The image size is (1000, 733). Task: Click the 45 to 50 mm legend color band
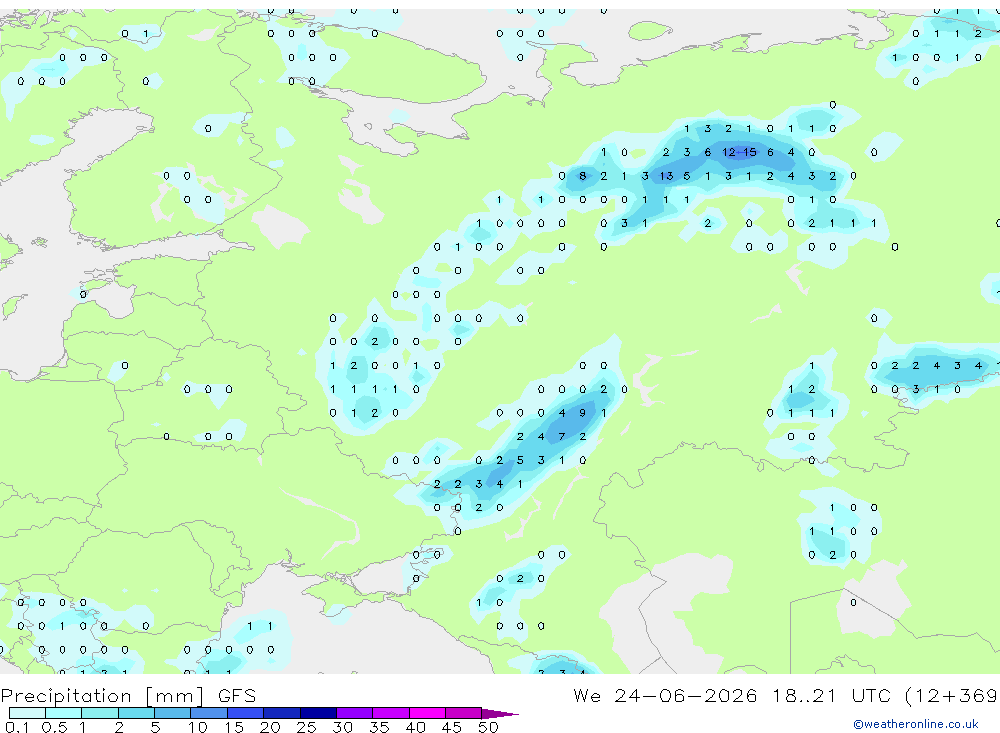[464, 713]
